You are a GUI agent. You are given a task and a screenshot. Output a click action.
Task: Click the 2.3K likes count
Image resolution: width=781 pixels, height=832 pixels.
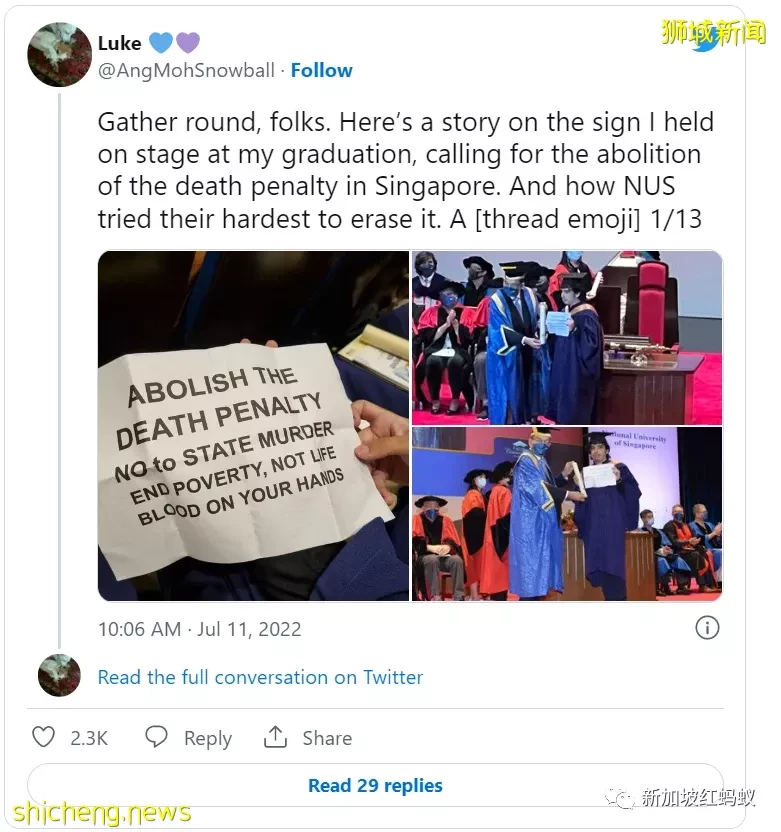click(x=89, y=738)
